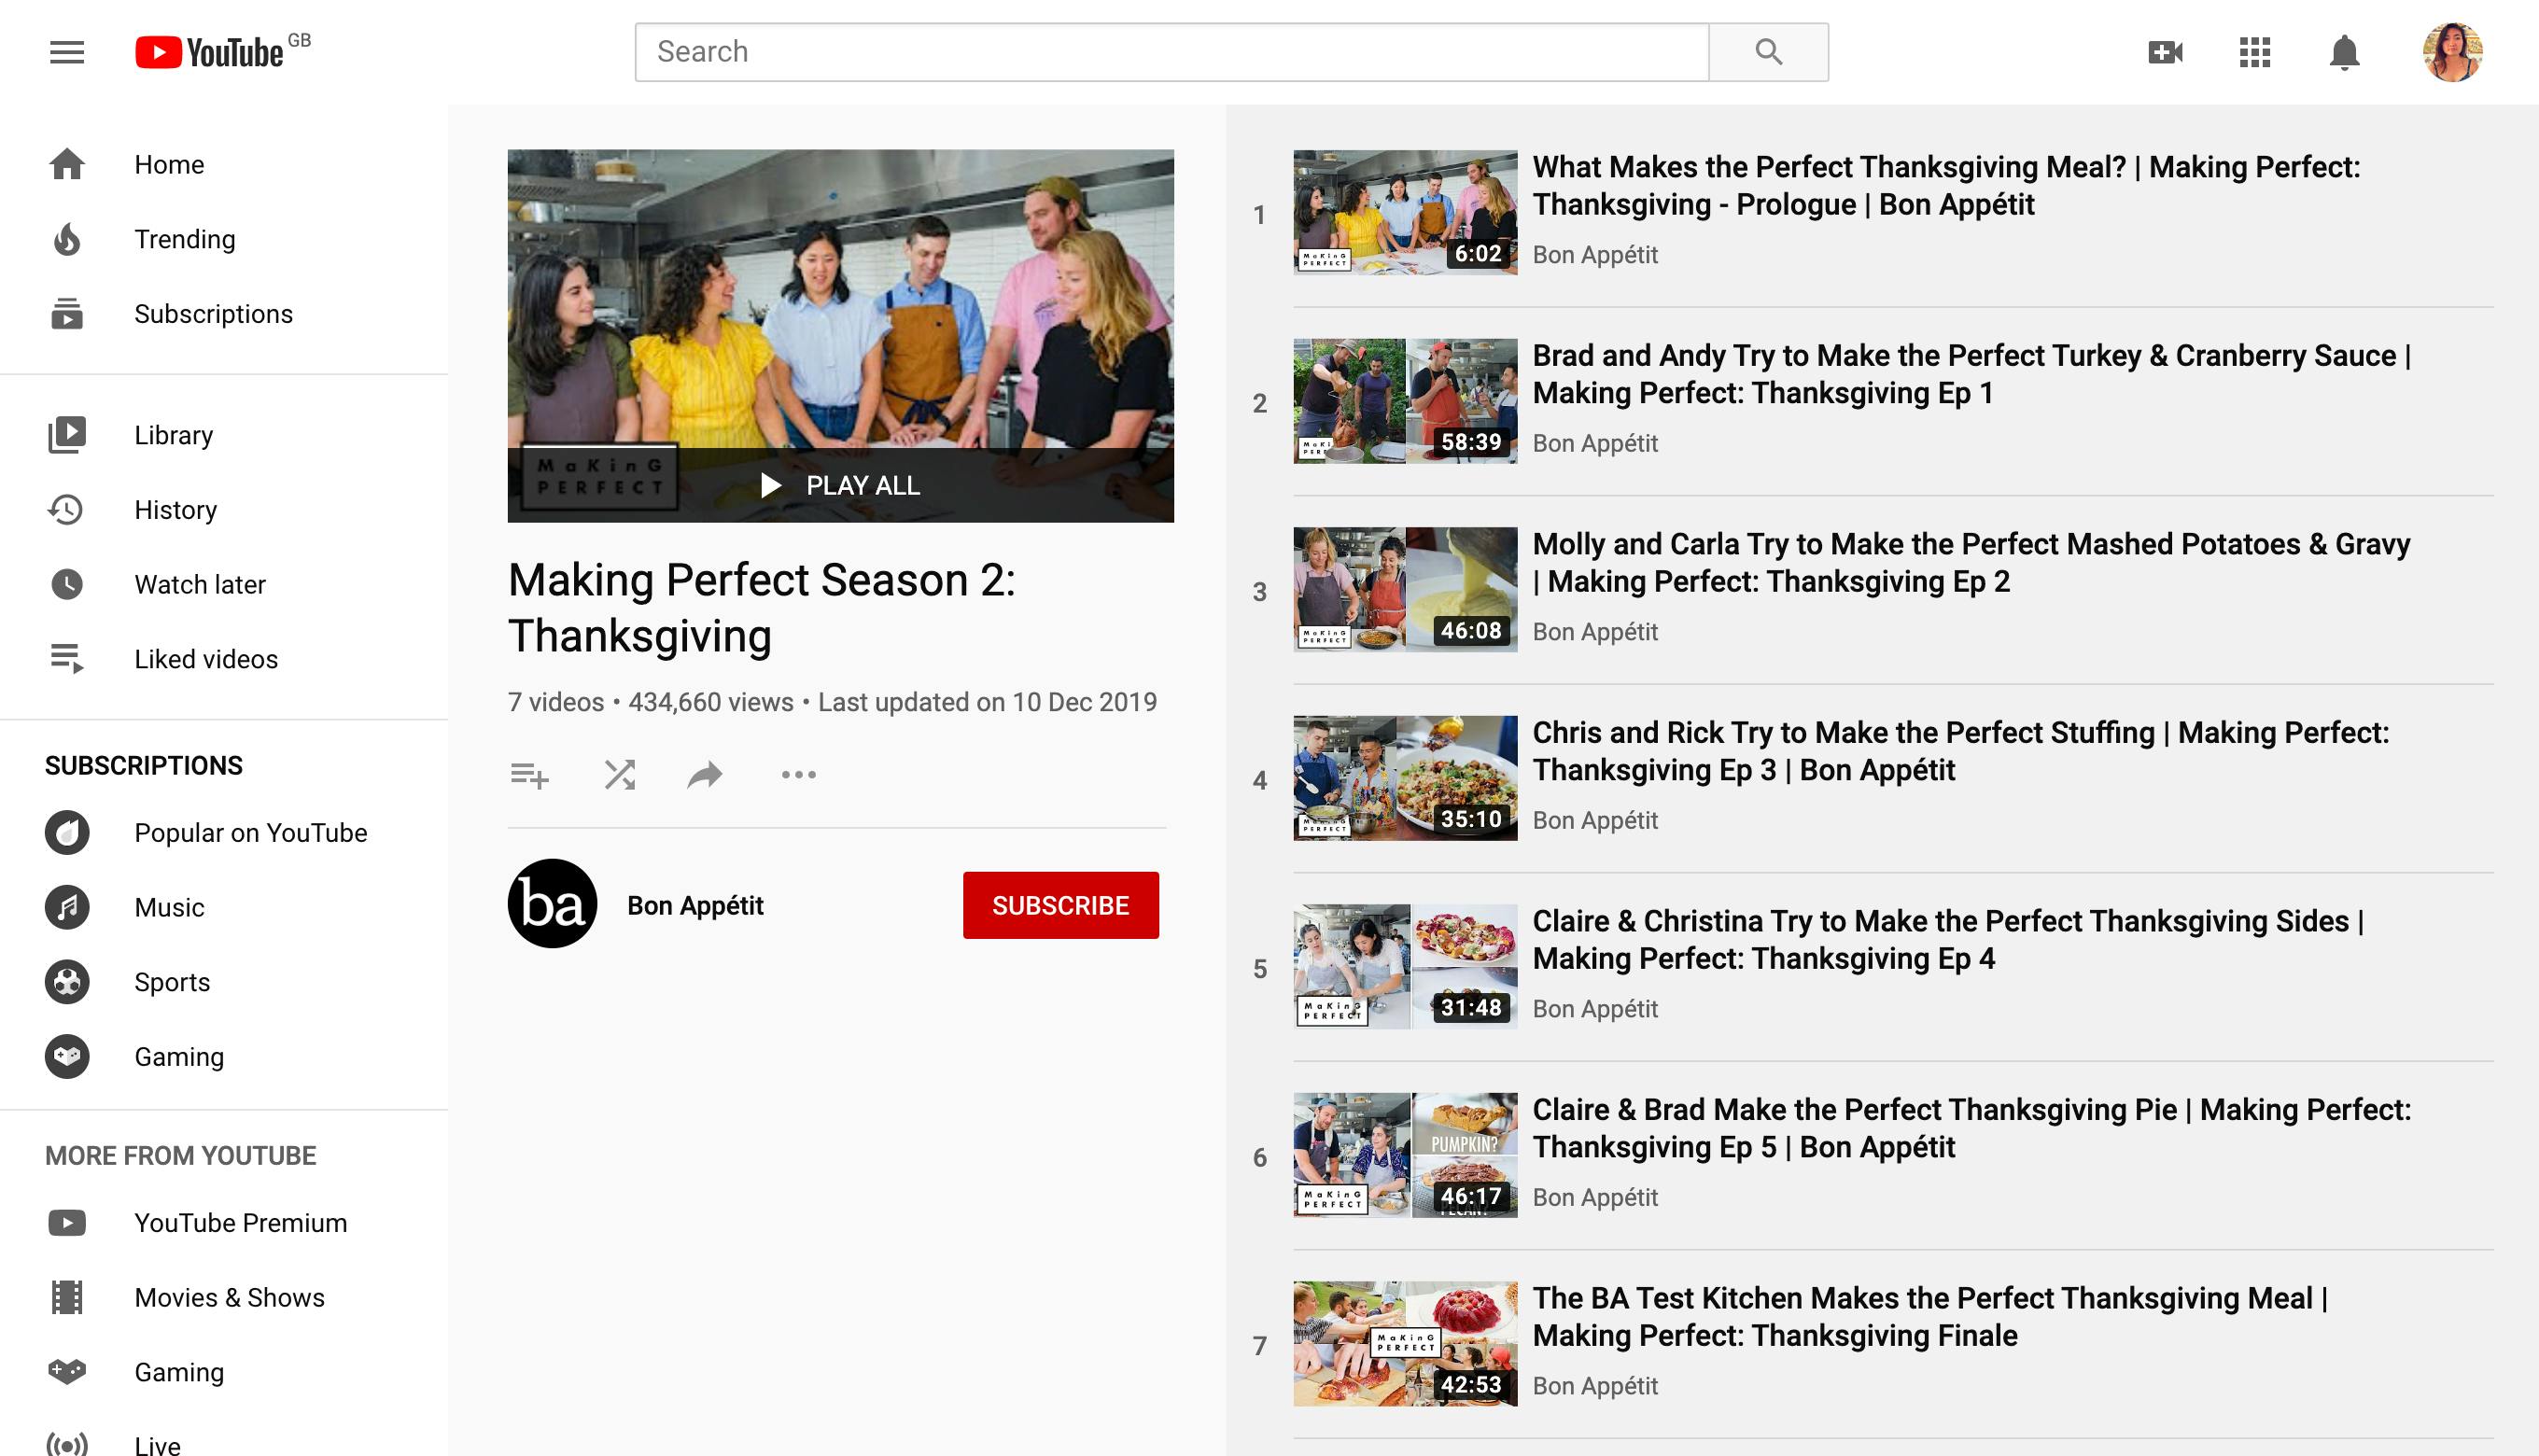Click the 58:39 Episode 1 thumbnail
Screen dimensions: 2539x1456
pyautogui.click(x=1405, y=401)
